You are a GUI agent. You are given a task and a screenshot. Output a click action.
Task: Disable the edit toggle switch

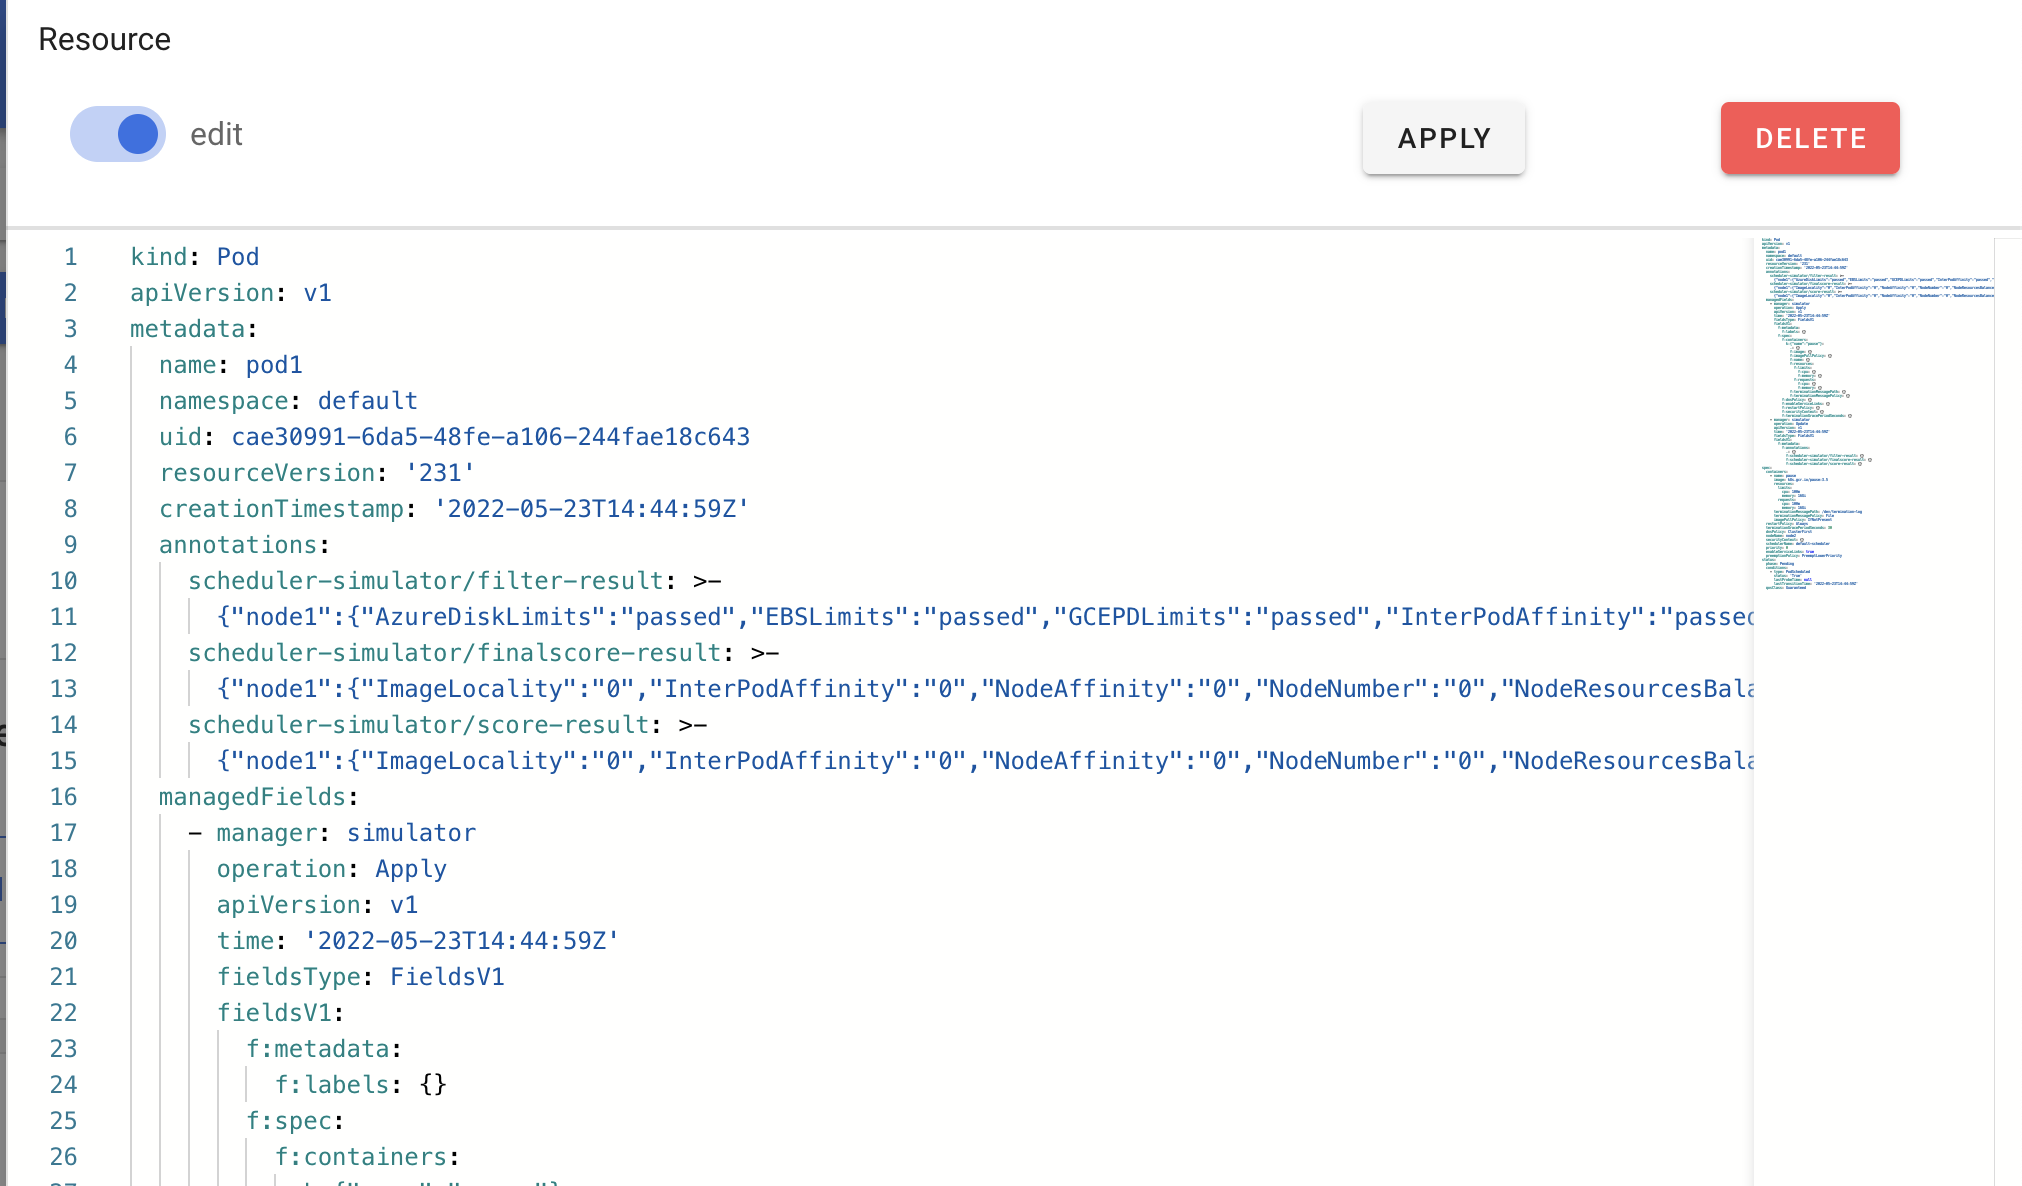118,133
